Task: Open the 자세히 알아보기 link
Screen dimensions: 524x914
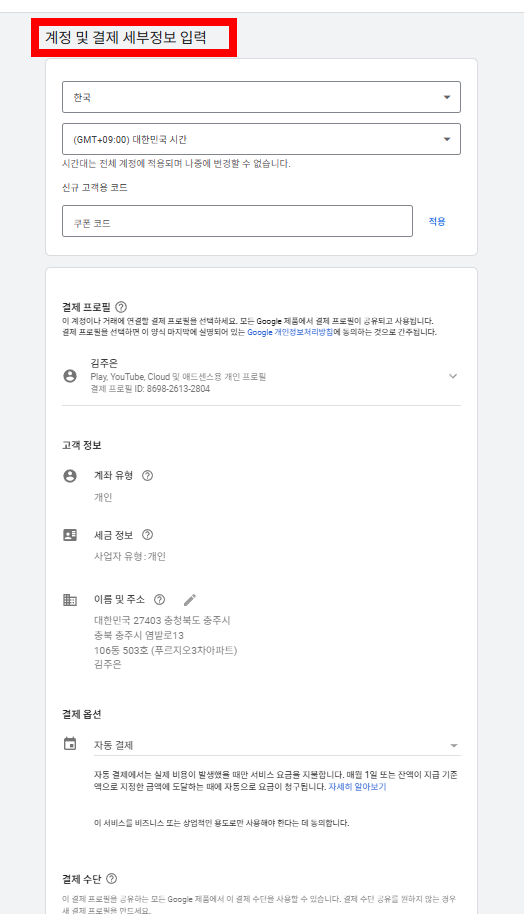Action: 357,787
